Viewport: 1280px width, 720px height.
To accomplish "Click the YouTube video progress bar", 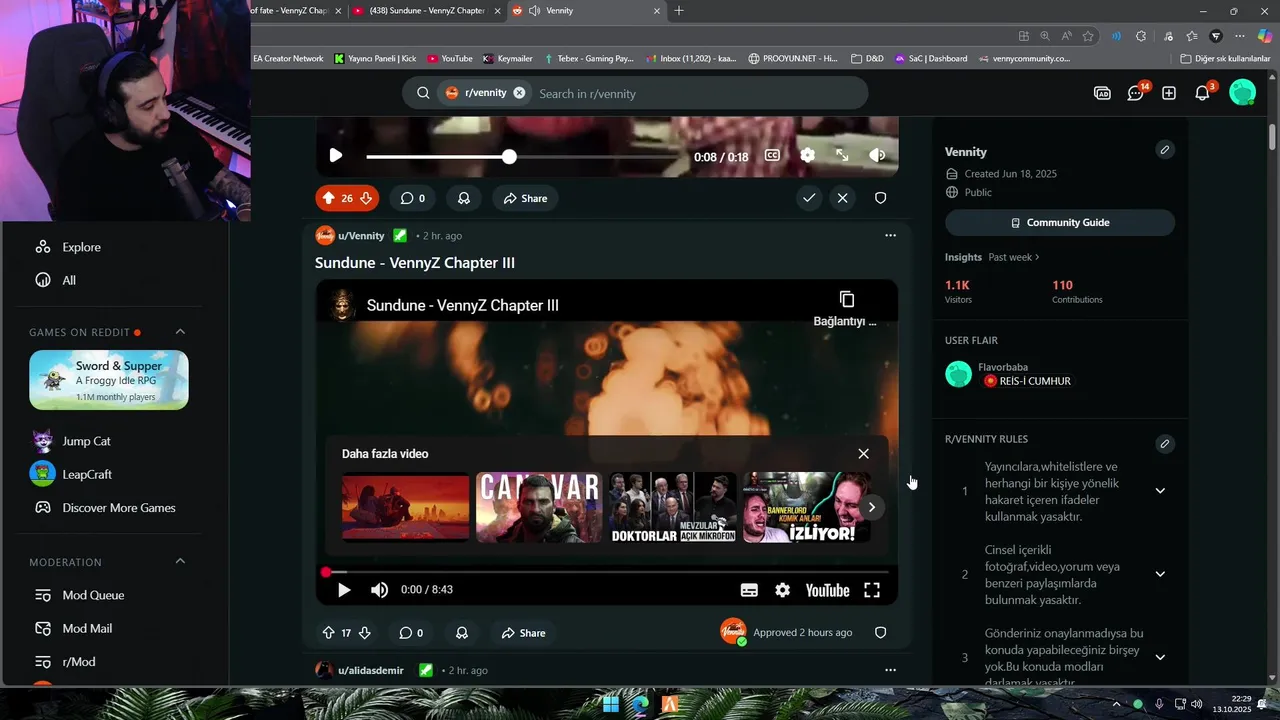I will click(606, 572).
